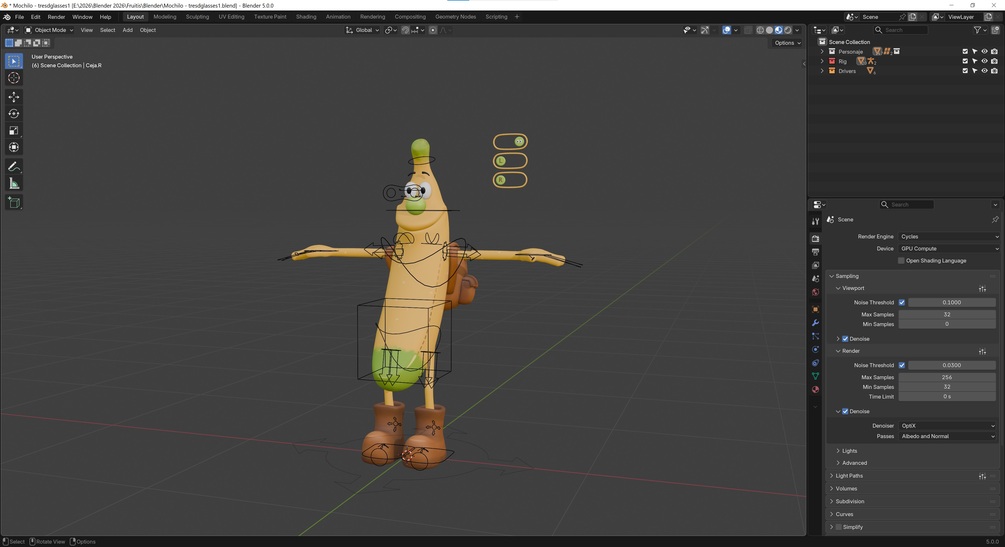Select the Annotate pencil tool

(x=13, y=166)
